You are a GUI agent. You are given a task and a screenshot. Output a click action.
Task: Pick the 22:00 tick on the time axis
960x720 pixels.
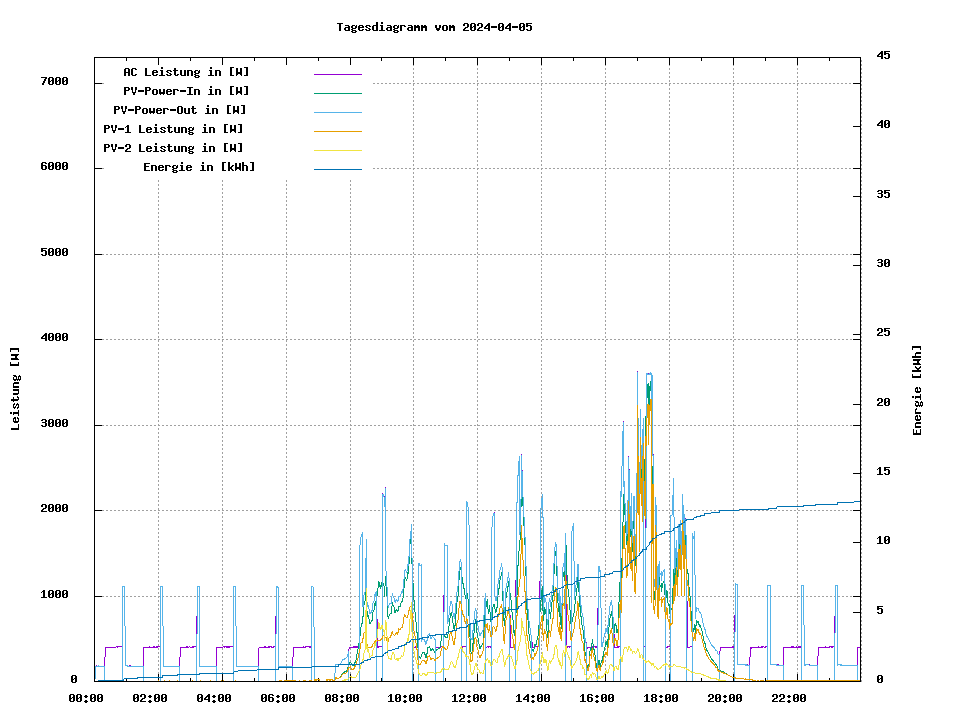pos(789,698)
